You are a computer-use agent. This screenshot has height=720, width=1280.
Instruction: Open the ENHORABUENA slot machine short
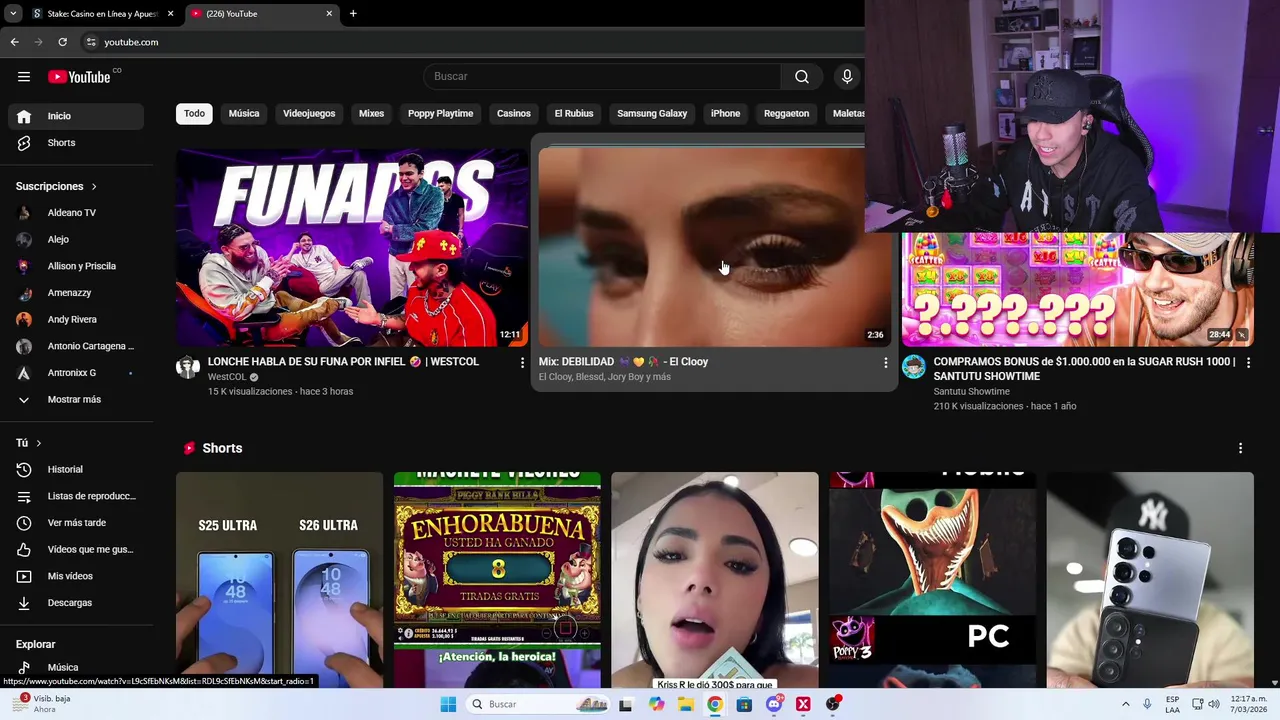[497, 580]
